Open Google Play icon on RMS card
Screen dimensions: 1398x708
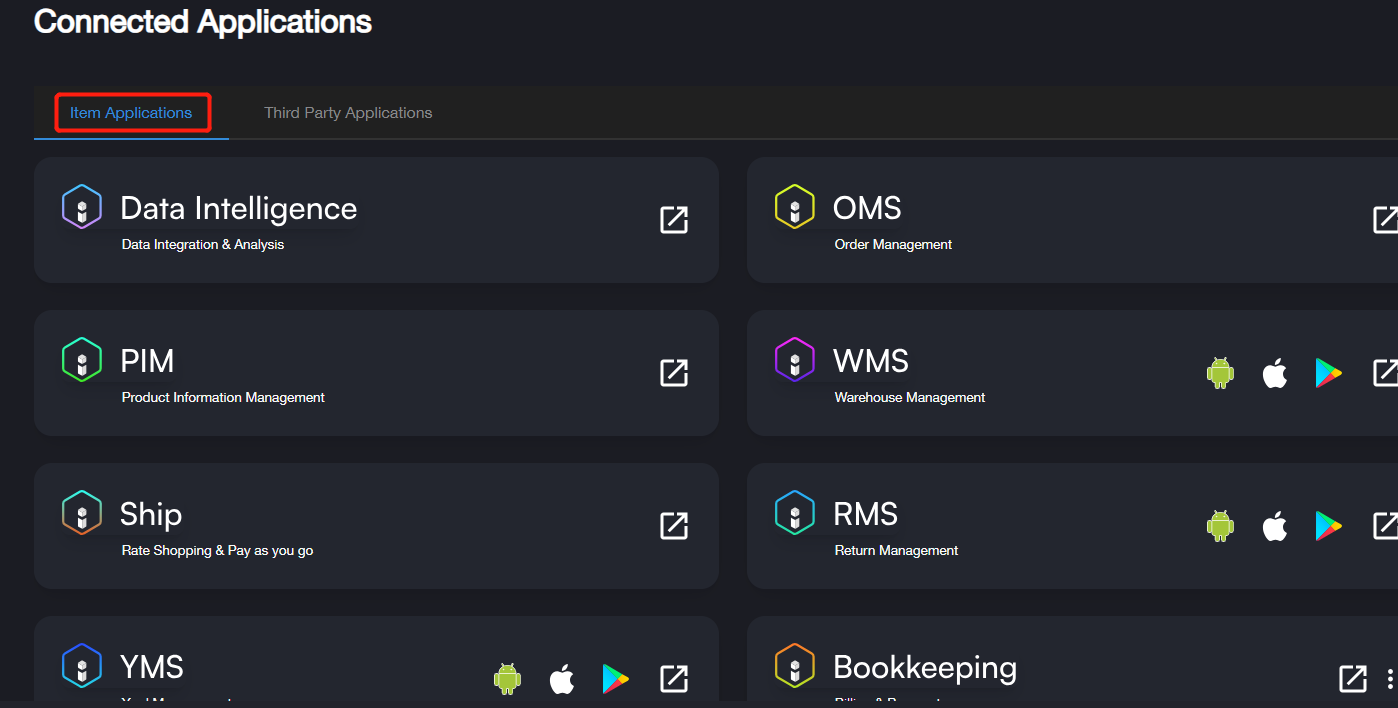click(x=1328, y=526)
